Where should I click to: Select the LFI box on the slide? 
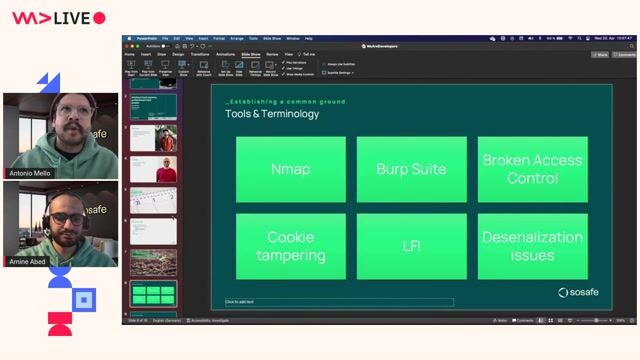click(411, 247)
